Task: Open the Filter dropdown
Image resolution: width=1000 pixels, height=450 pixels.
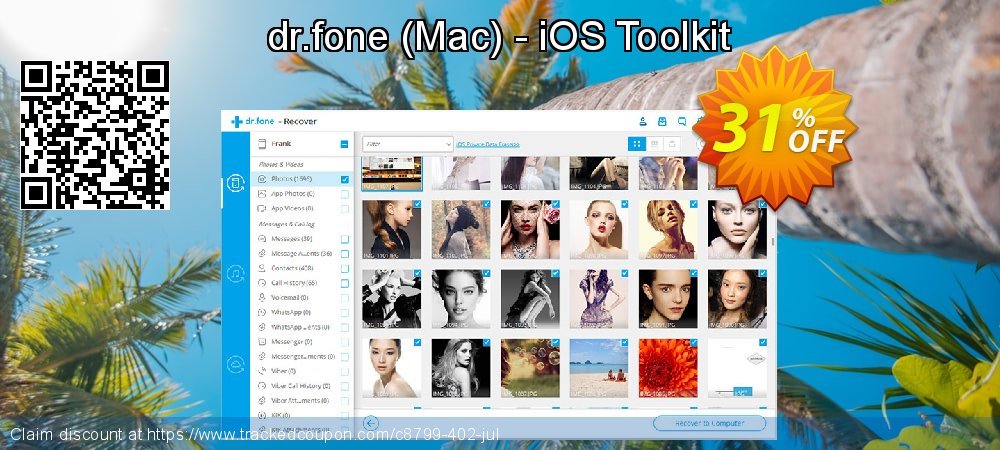Action: (408, 144)
